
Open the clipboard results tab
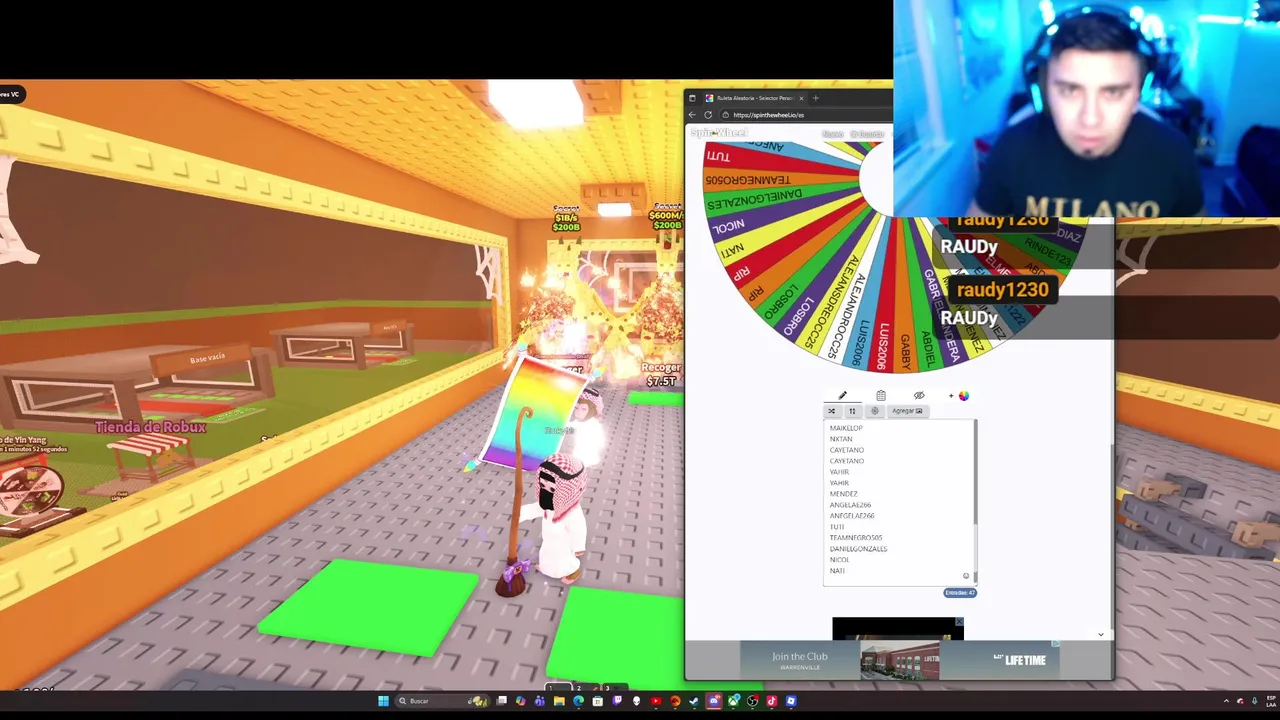(880, 395)
